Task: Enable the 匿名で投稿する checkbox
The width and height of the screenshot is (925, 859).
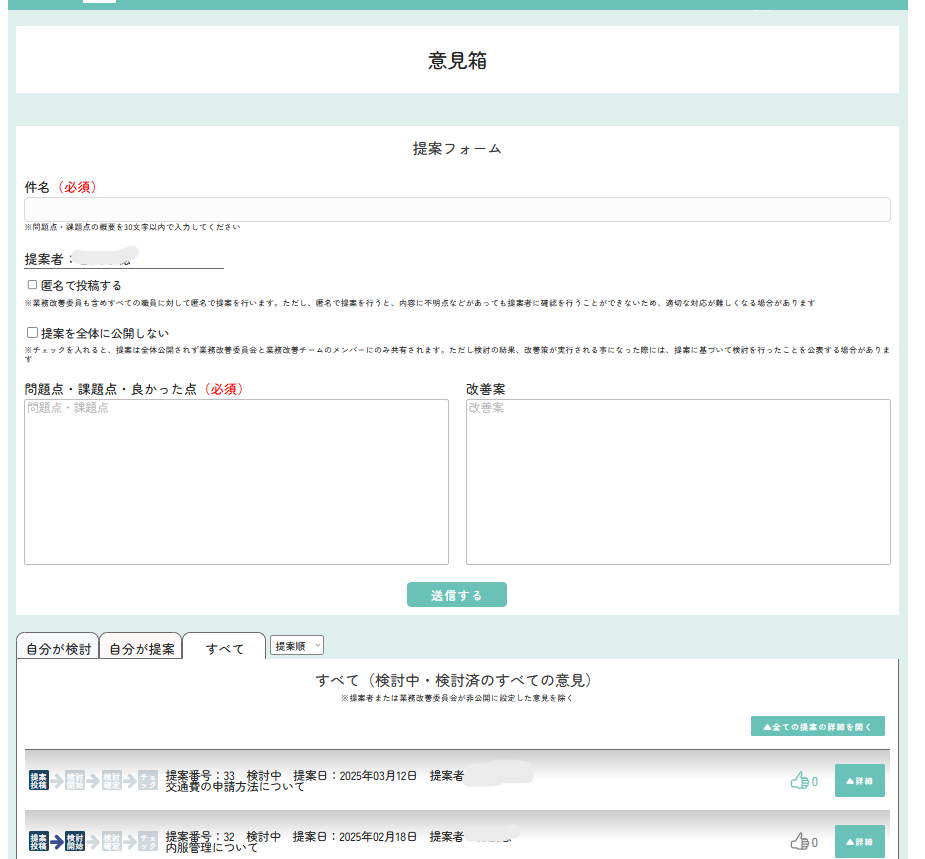Action: click(32, 285)
